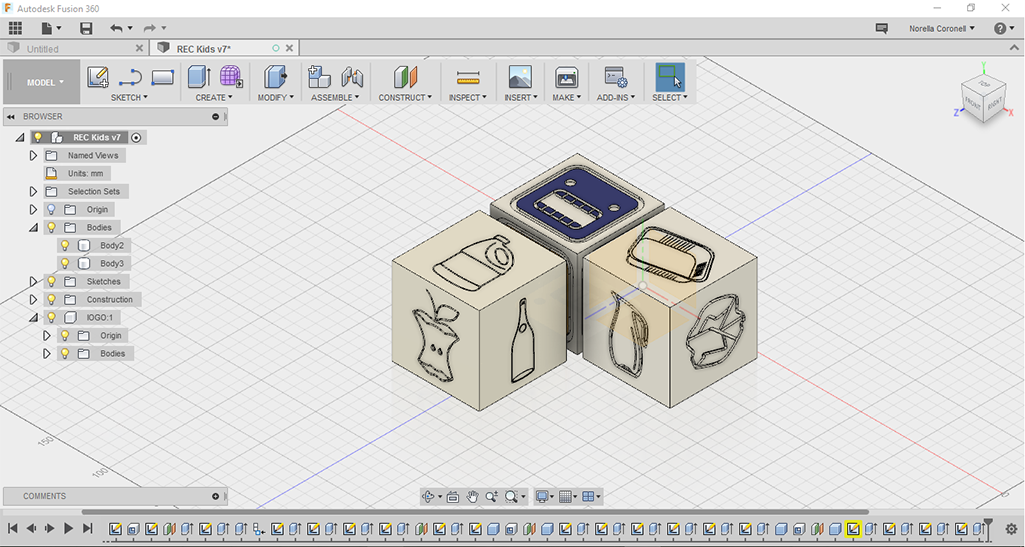Open the Help question mark menu

pos(1000,28)
